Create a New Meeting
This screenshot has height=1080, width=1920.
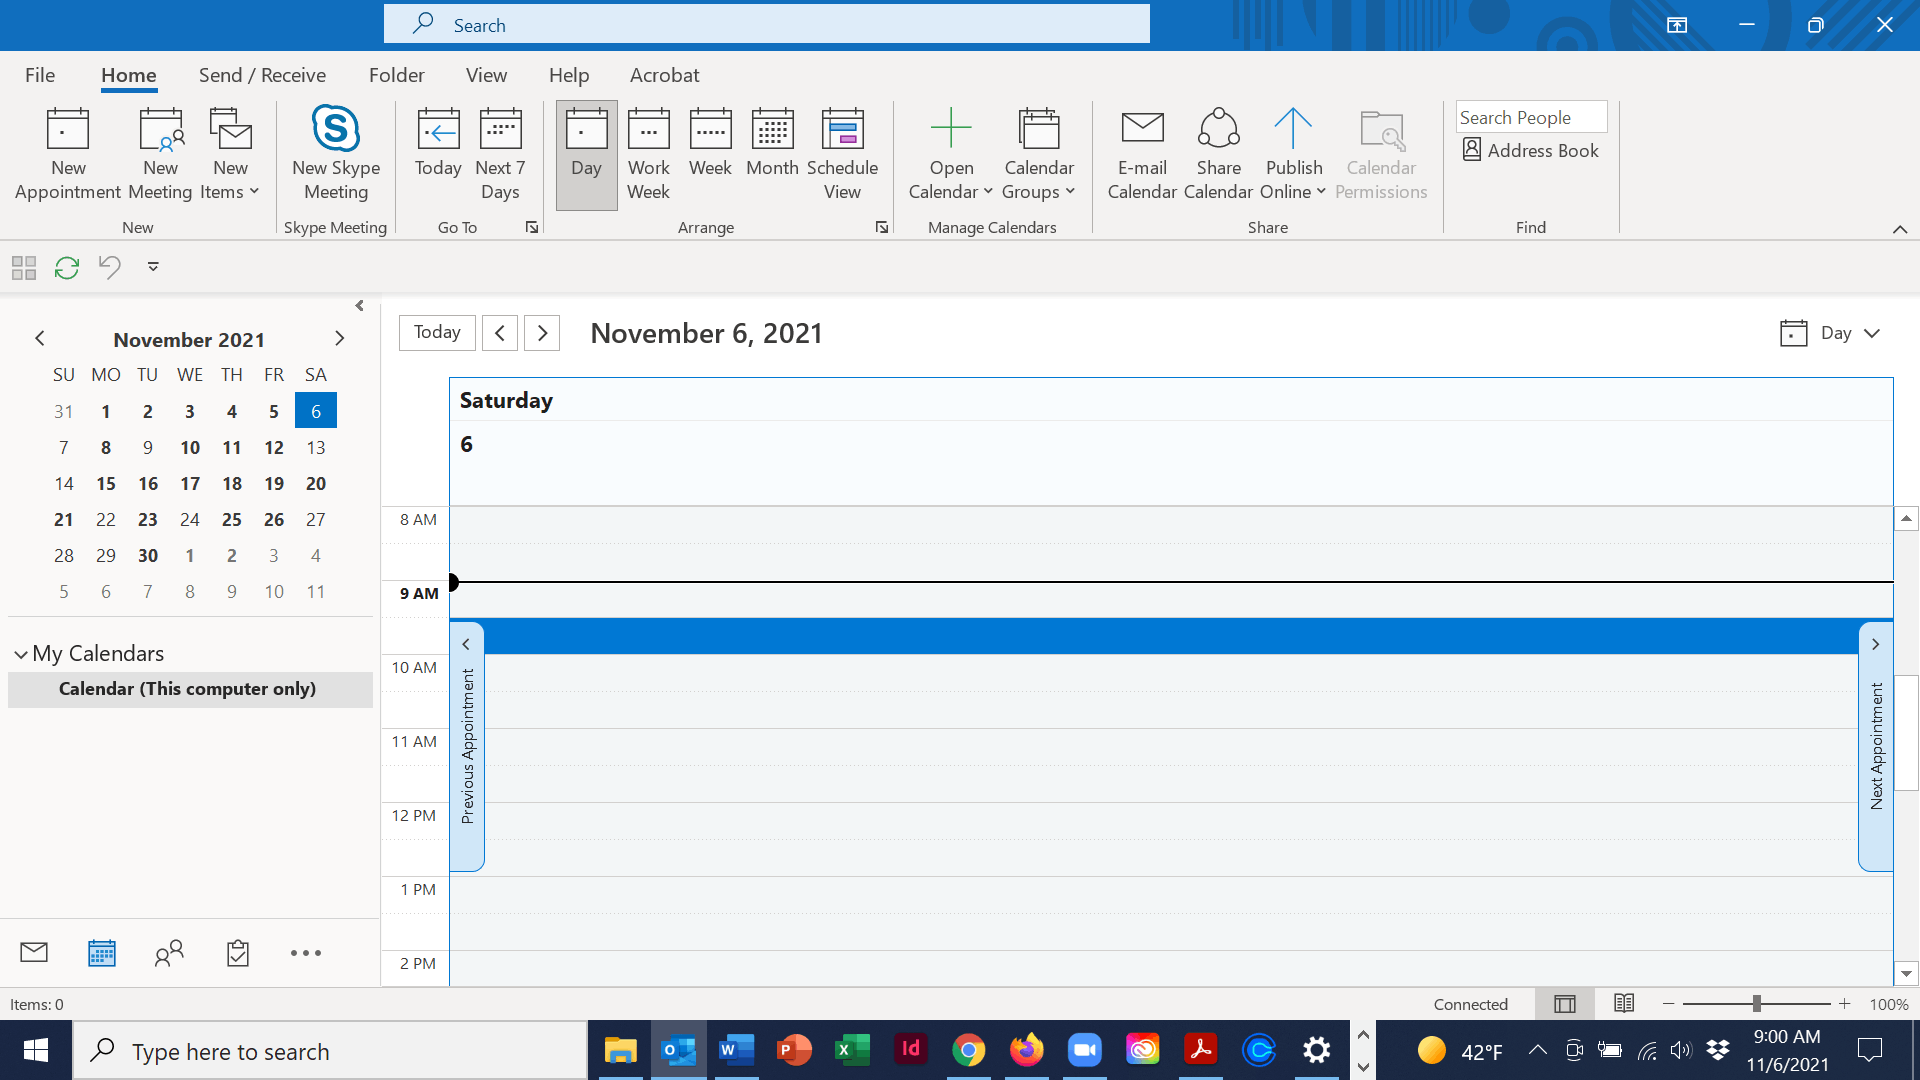(160, 155)
